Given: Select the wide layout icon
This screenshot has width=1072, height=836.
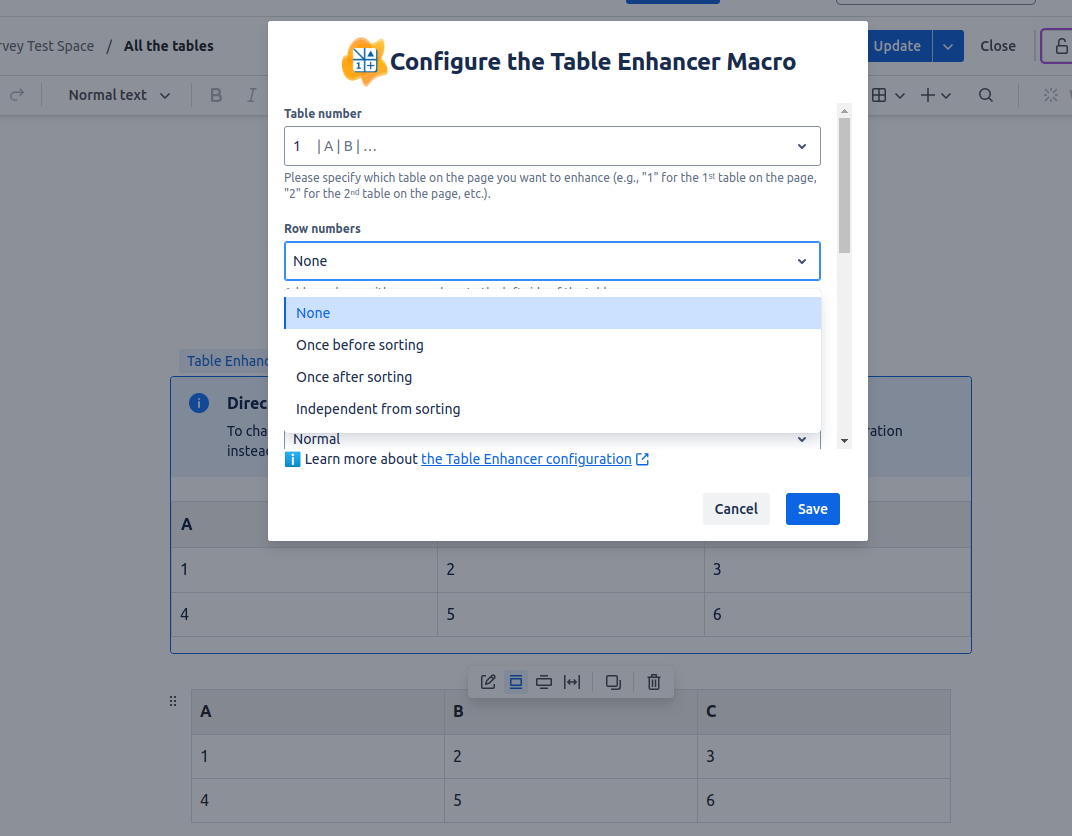Looking at the screenshot, I should (x=544, y=682).
